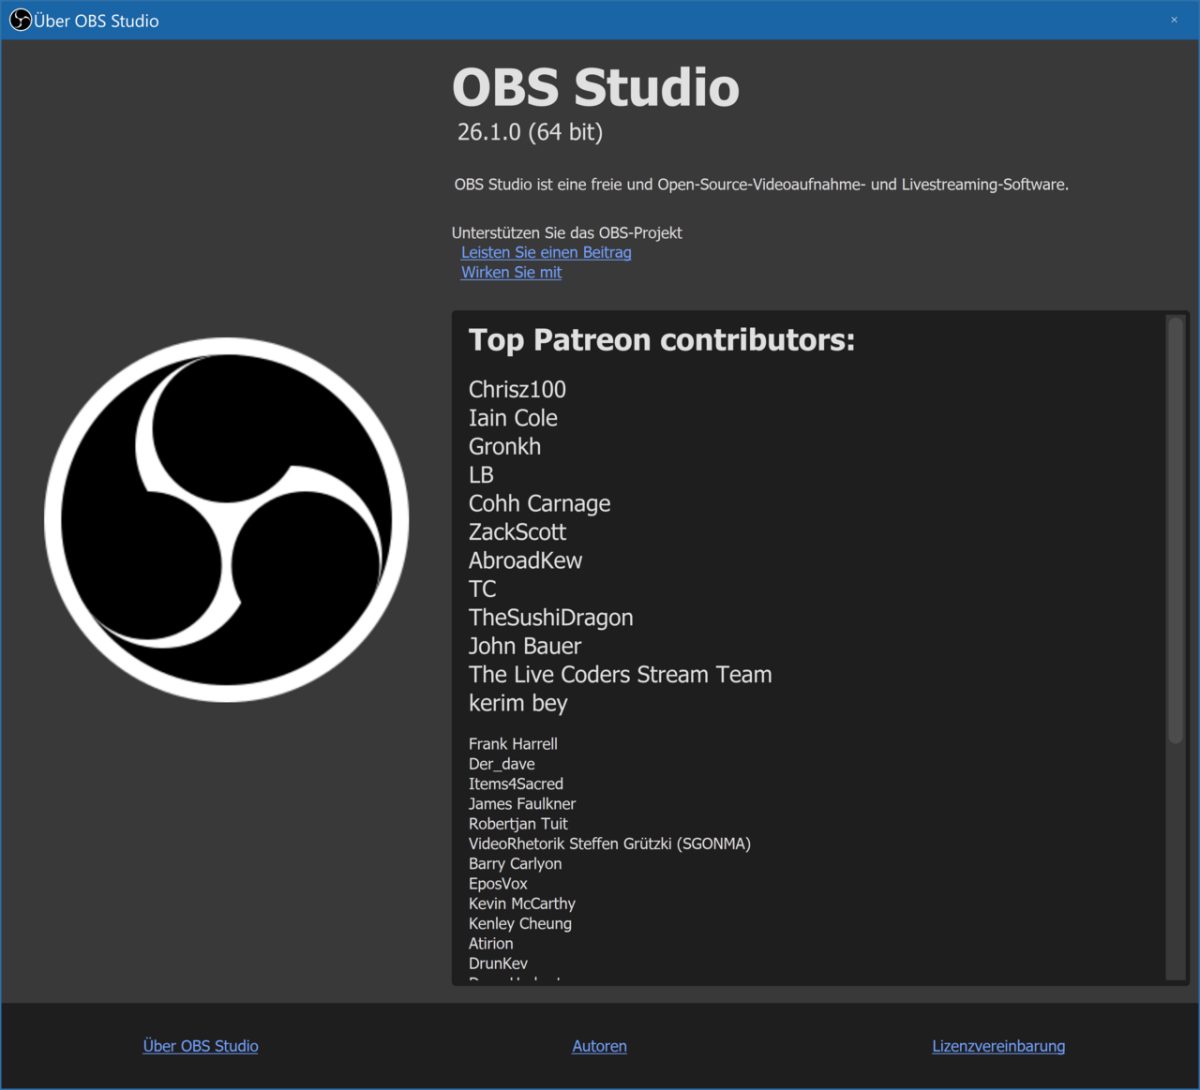Select contributor 'TC'
The image size is (1200, 1090).
[482, 589]
